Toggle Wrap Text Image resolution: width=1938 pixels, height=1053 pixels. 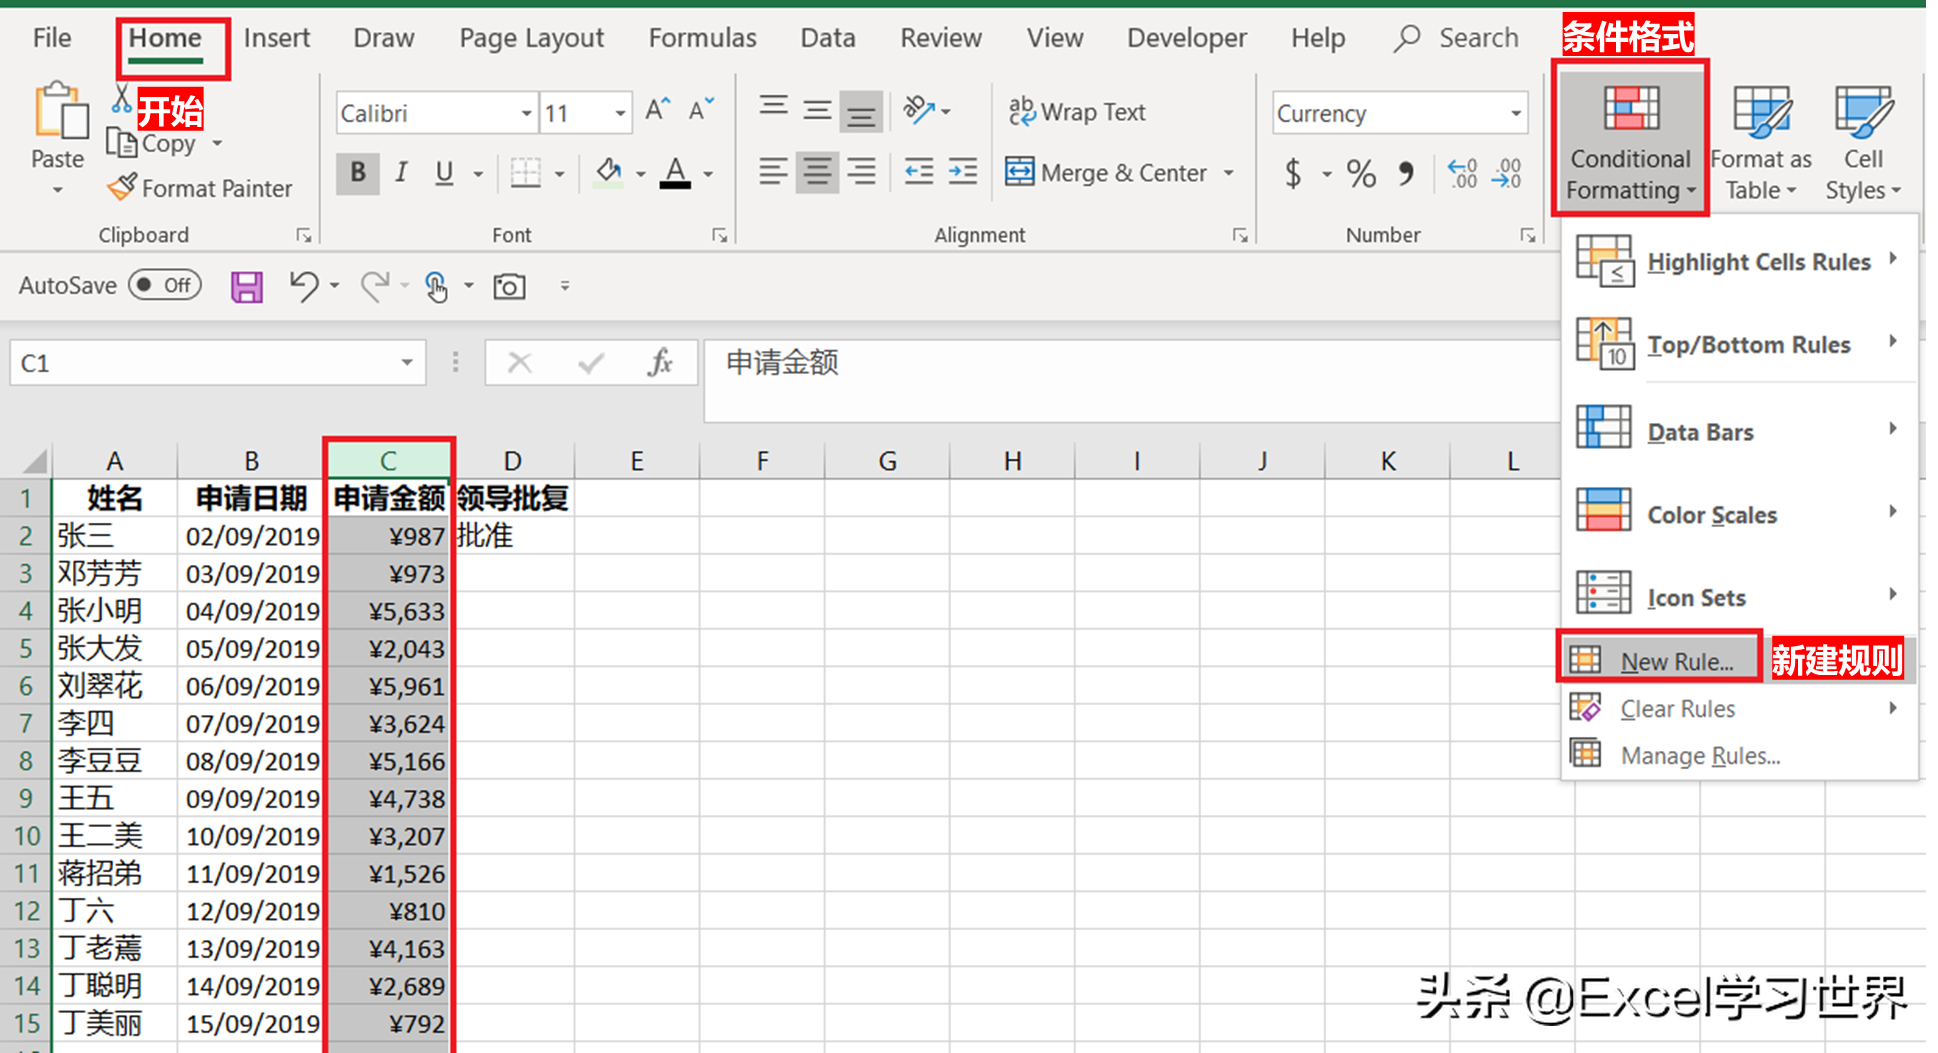click(x=1077, y=112)
